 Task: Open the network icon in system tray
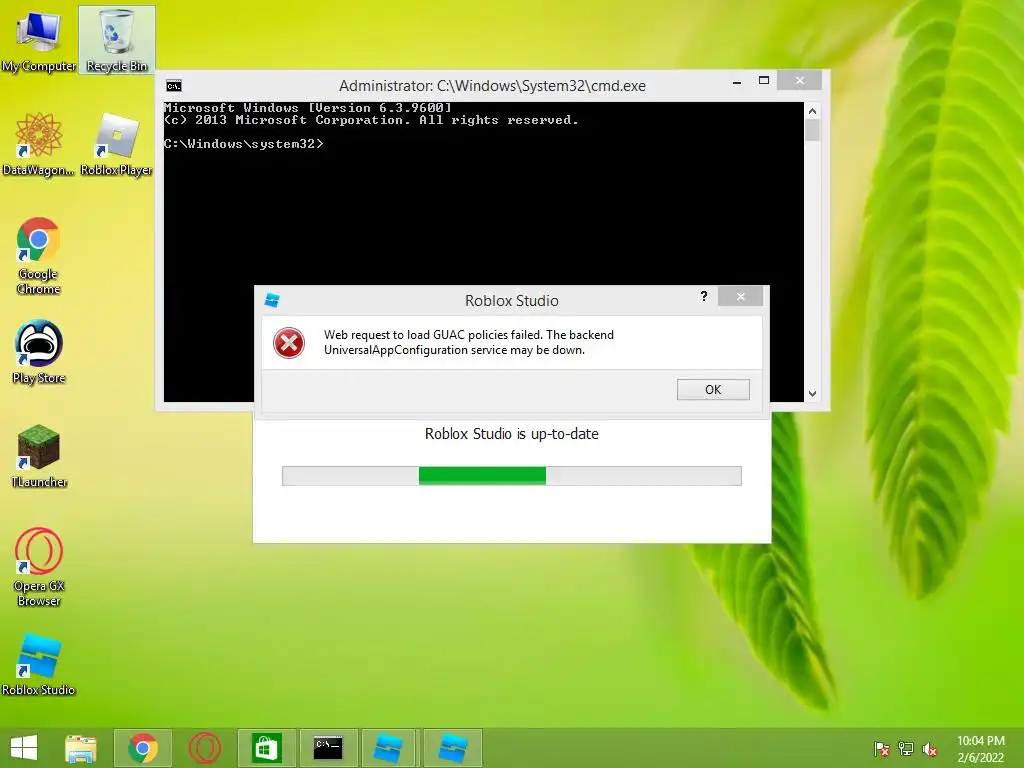[906, 749]
